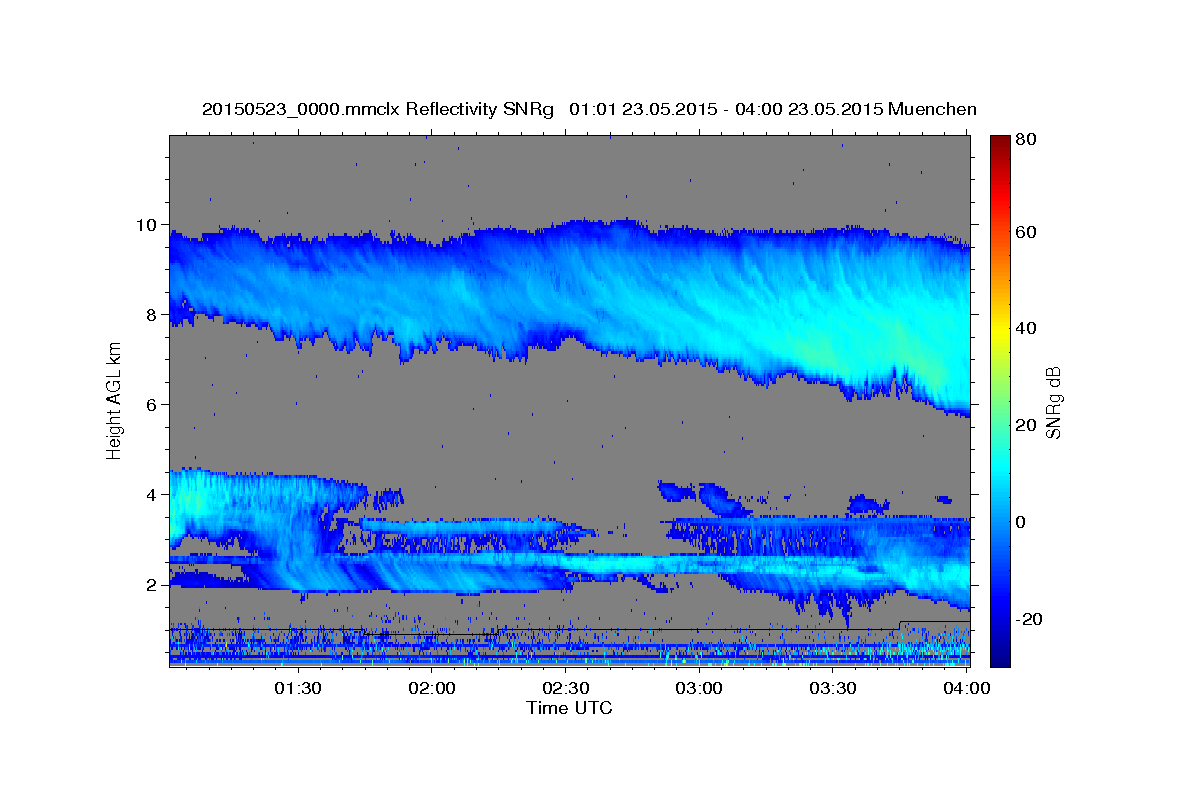1200x800 pixels.
Task: Click the 04:00 time tick label
Action: [966, 688]
